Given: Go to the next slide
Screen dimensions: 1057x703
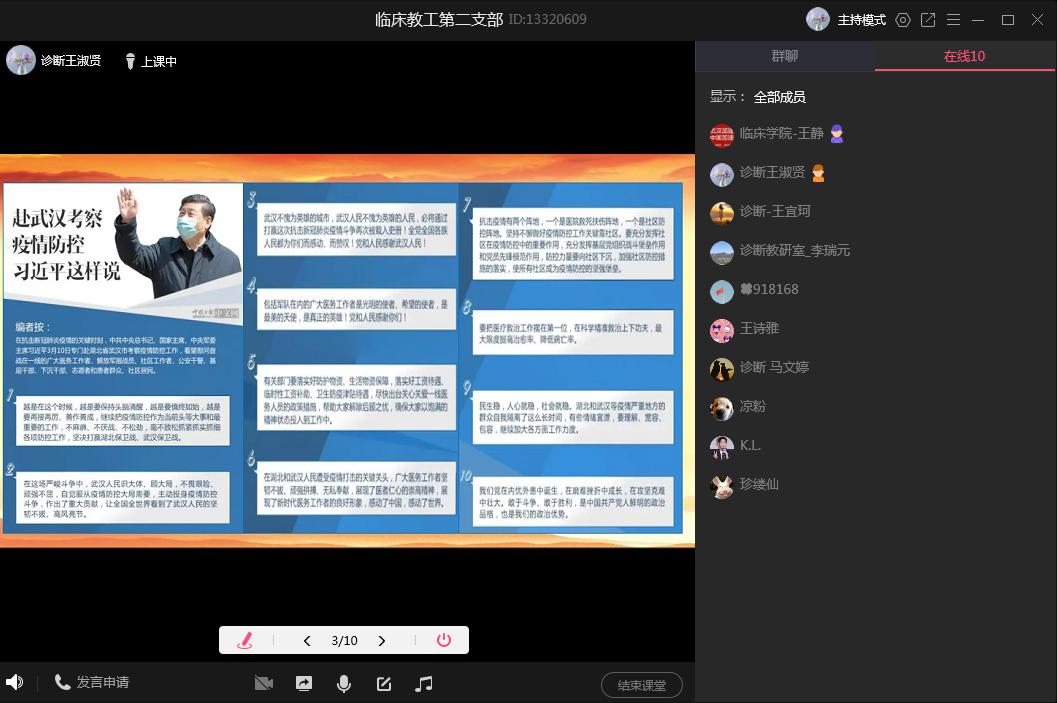Looking at the screenshot, I should click(382, 641).
